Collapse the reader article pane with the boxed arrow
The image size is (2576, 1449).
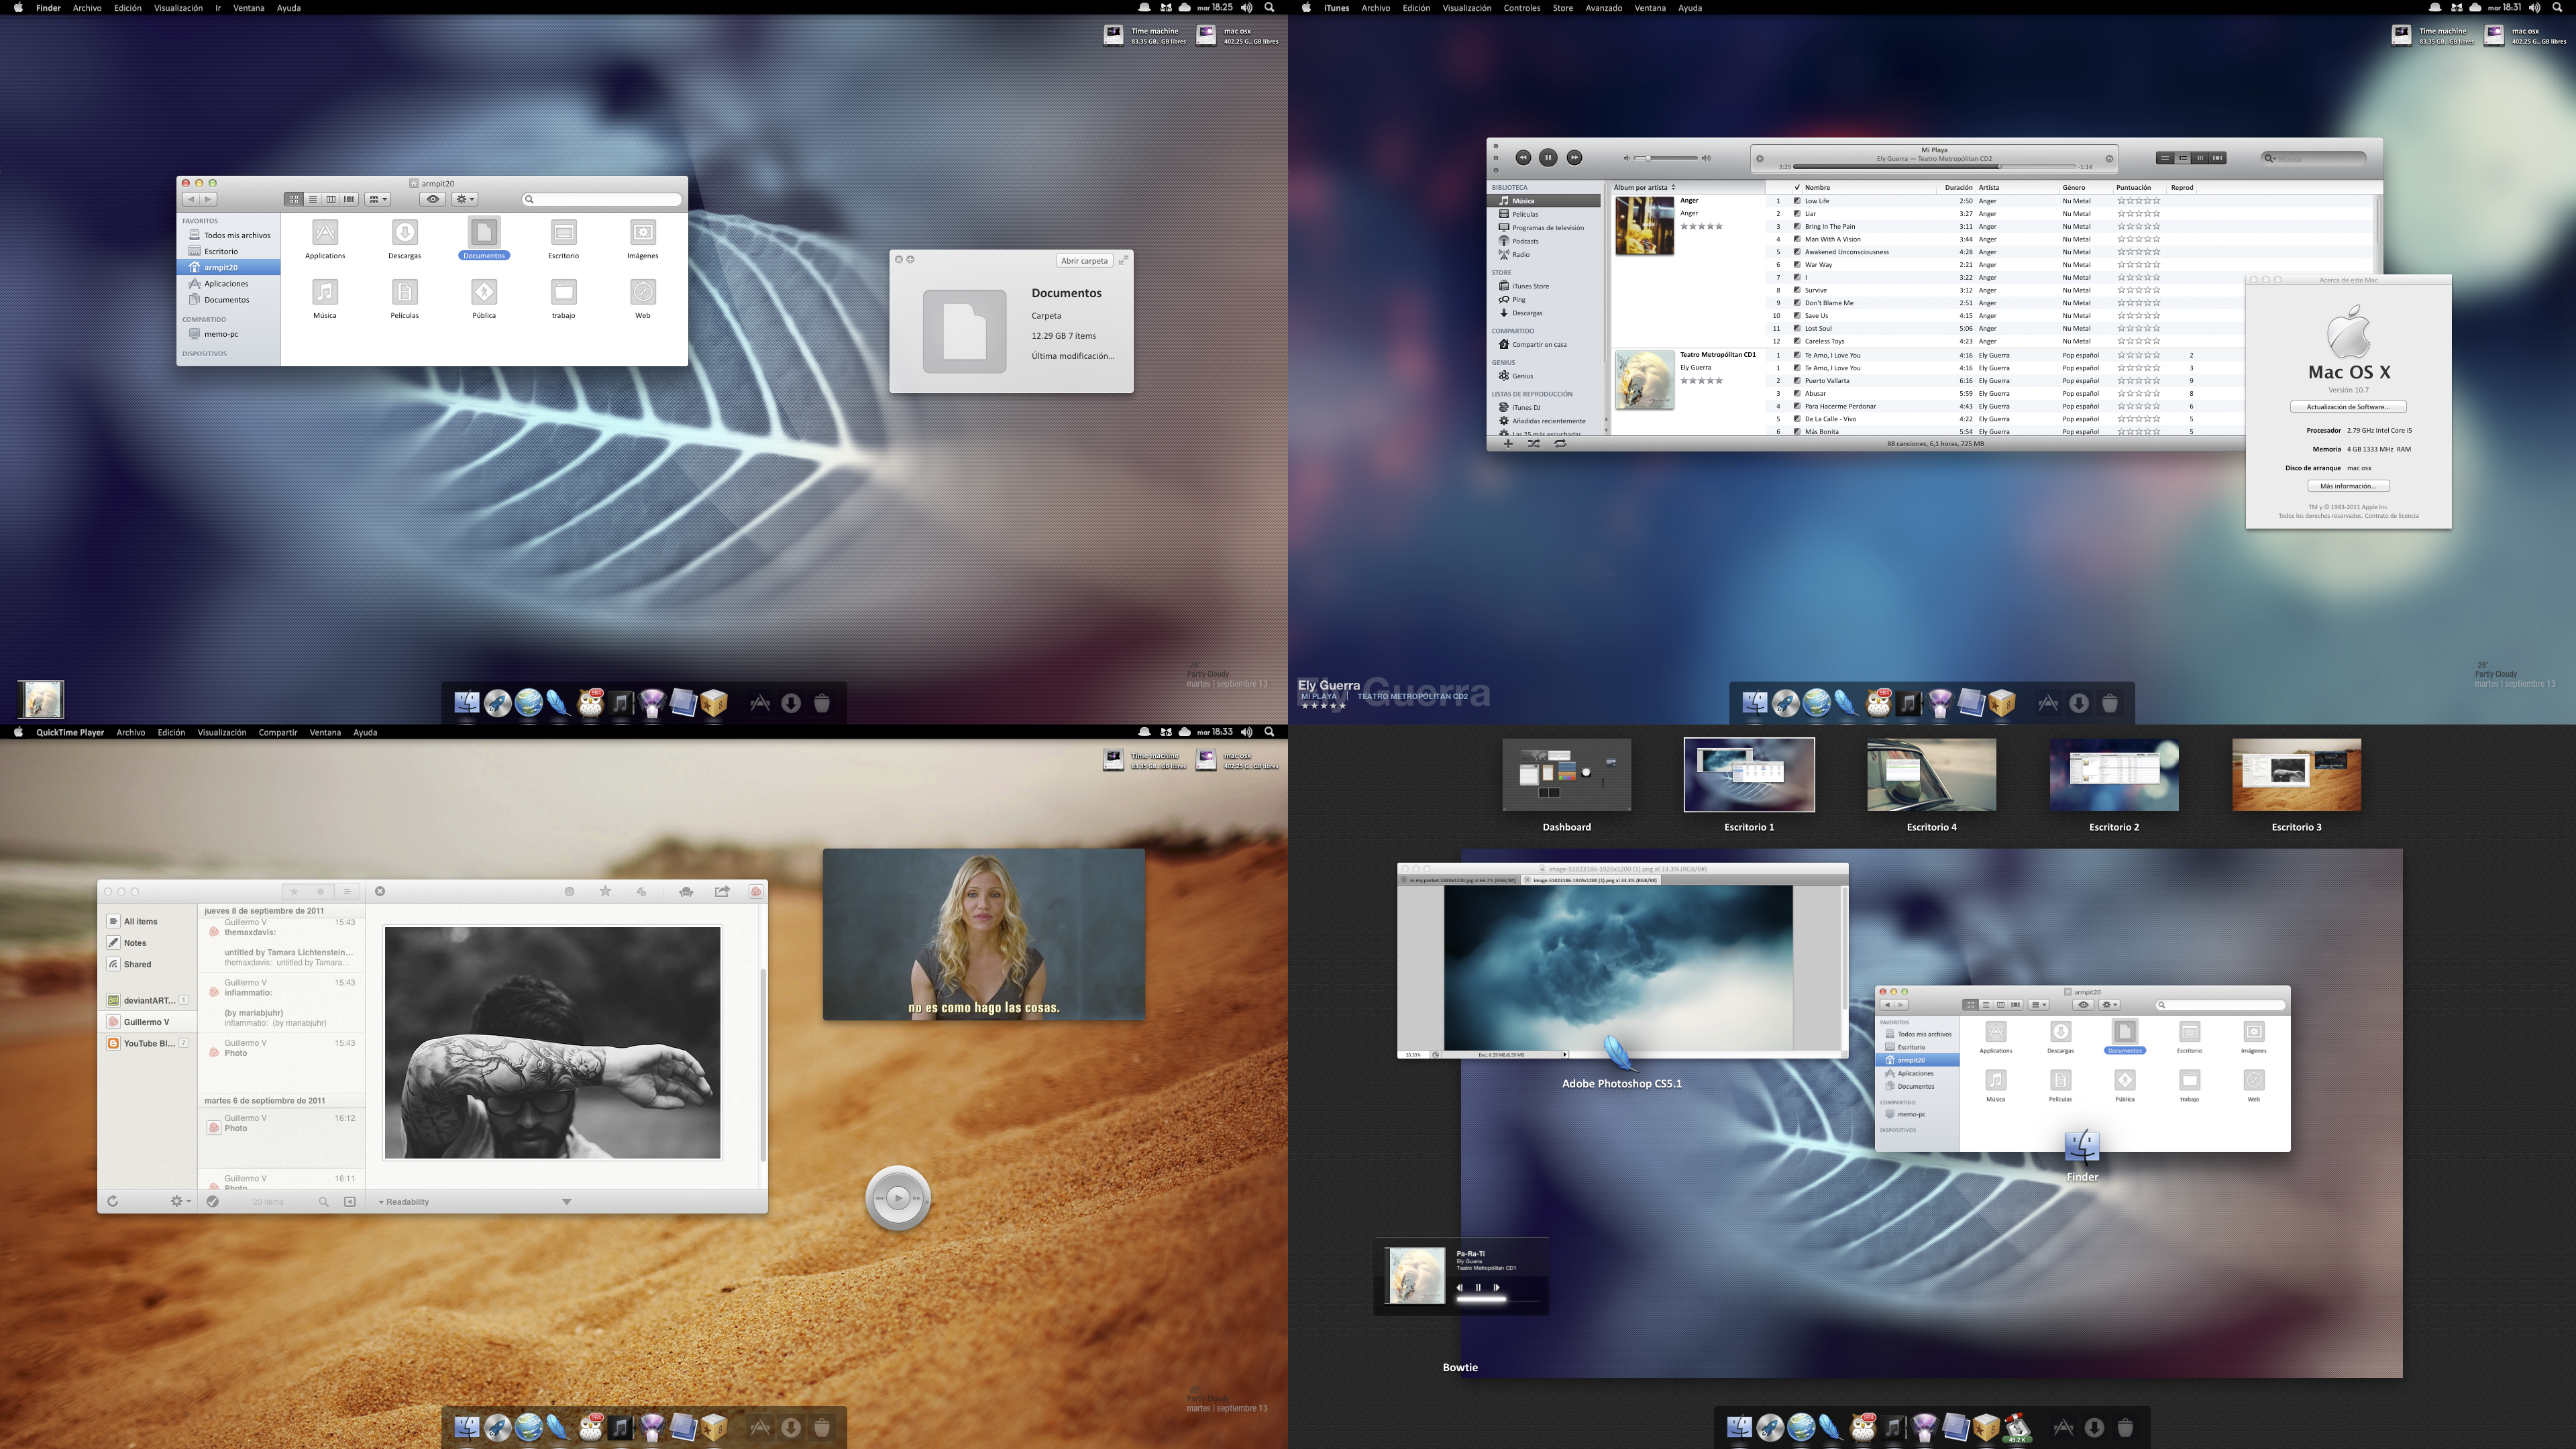coord(350,1201)
